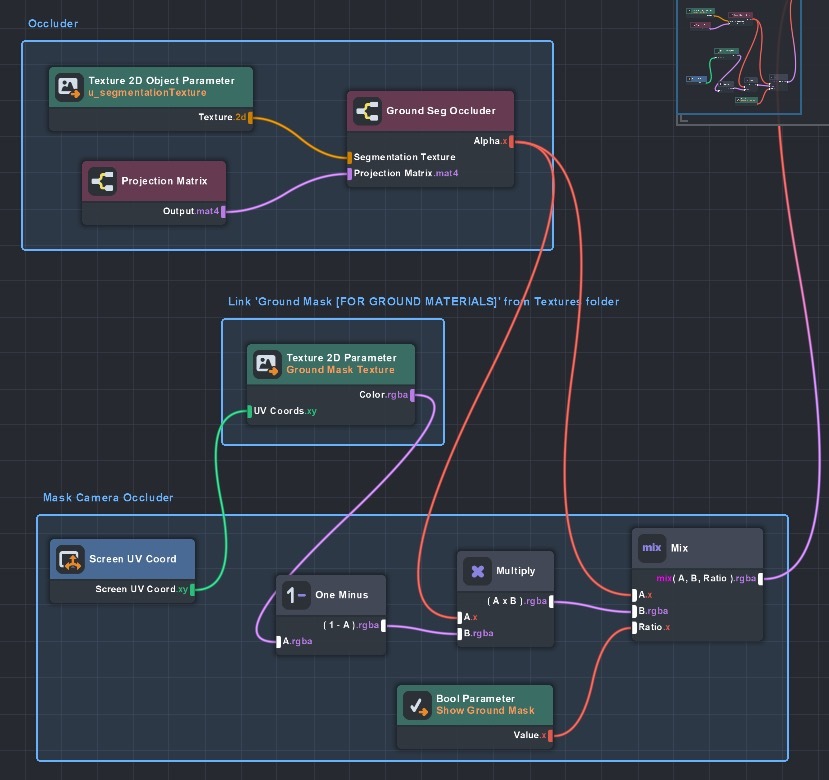Click the One Minus node icon

296,595
